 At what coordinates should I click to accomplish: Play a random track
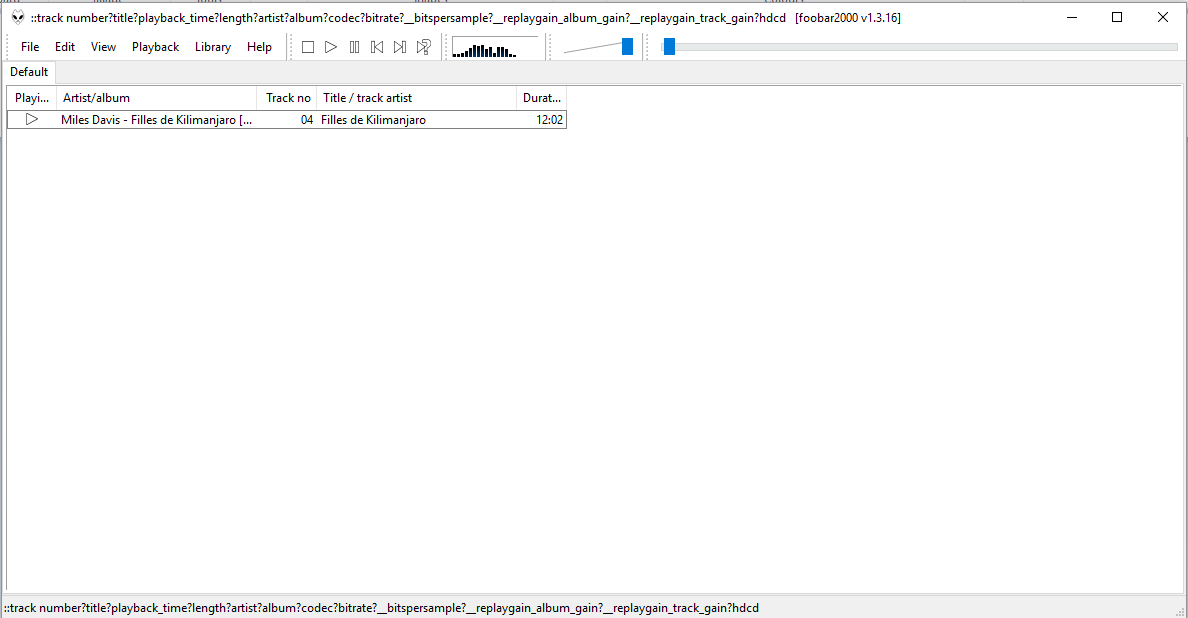(424, 47)
